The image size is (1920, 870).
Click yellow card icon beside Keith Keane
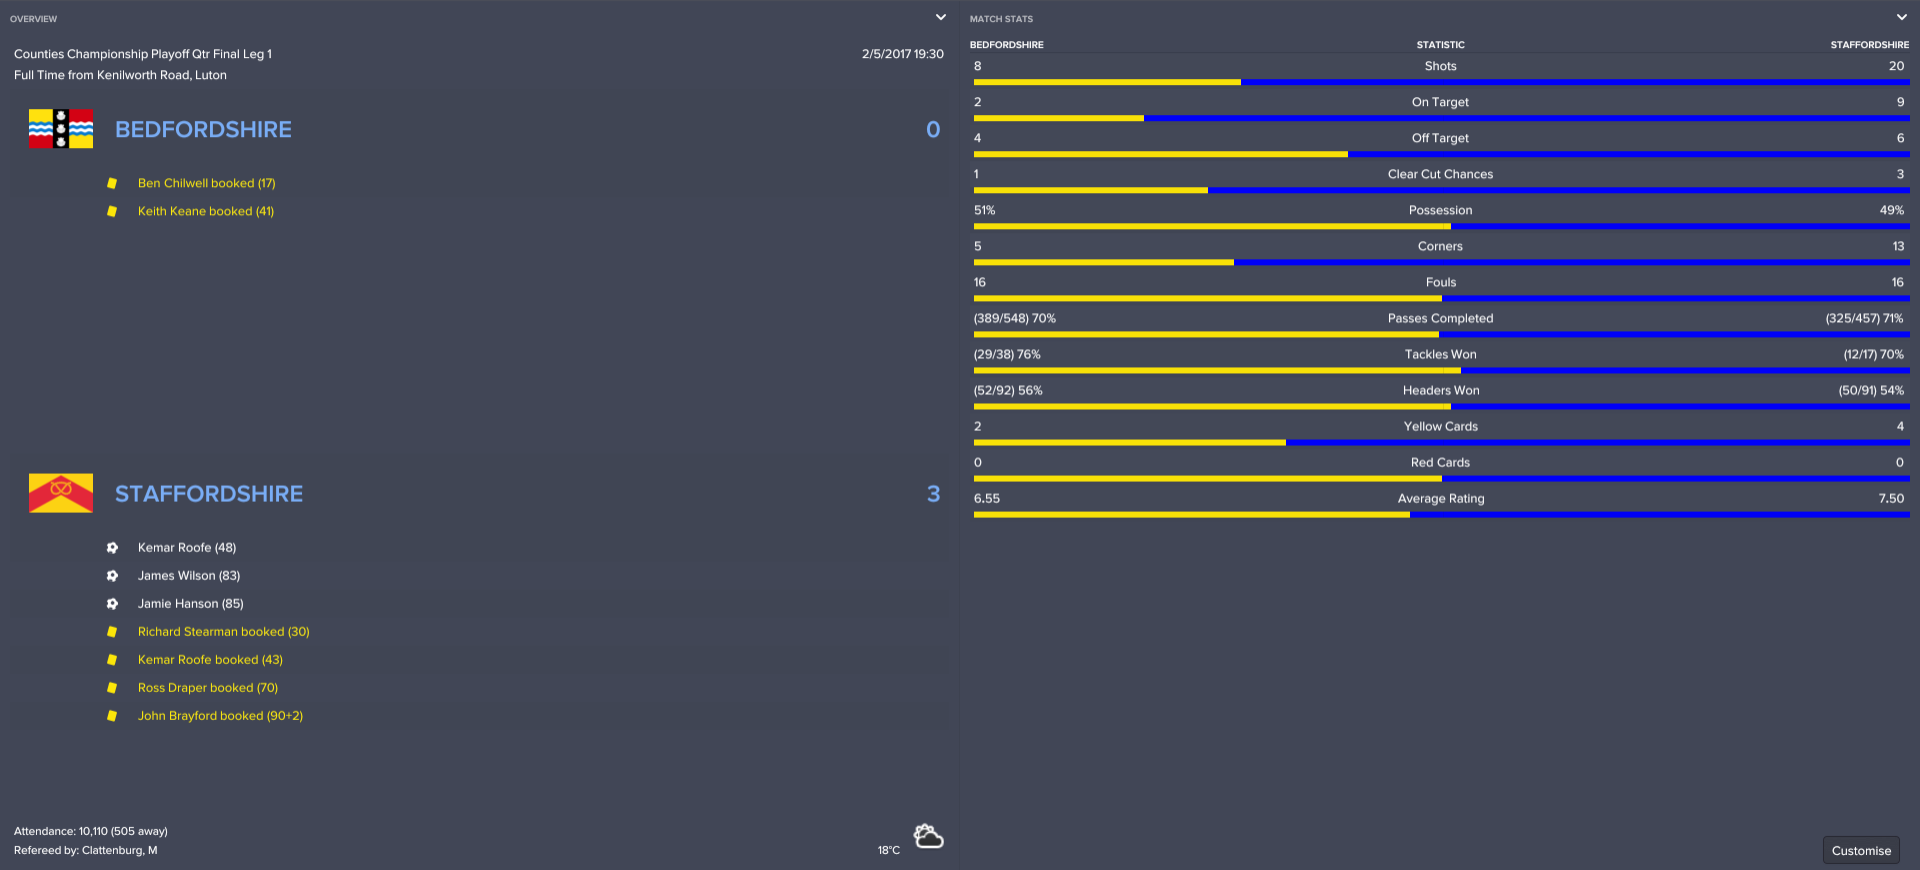[x=112, y=211]
